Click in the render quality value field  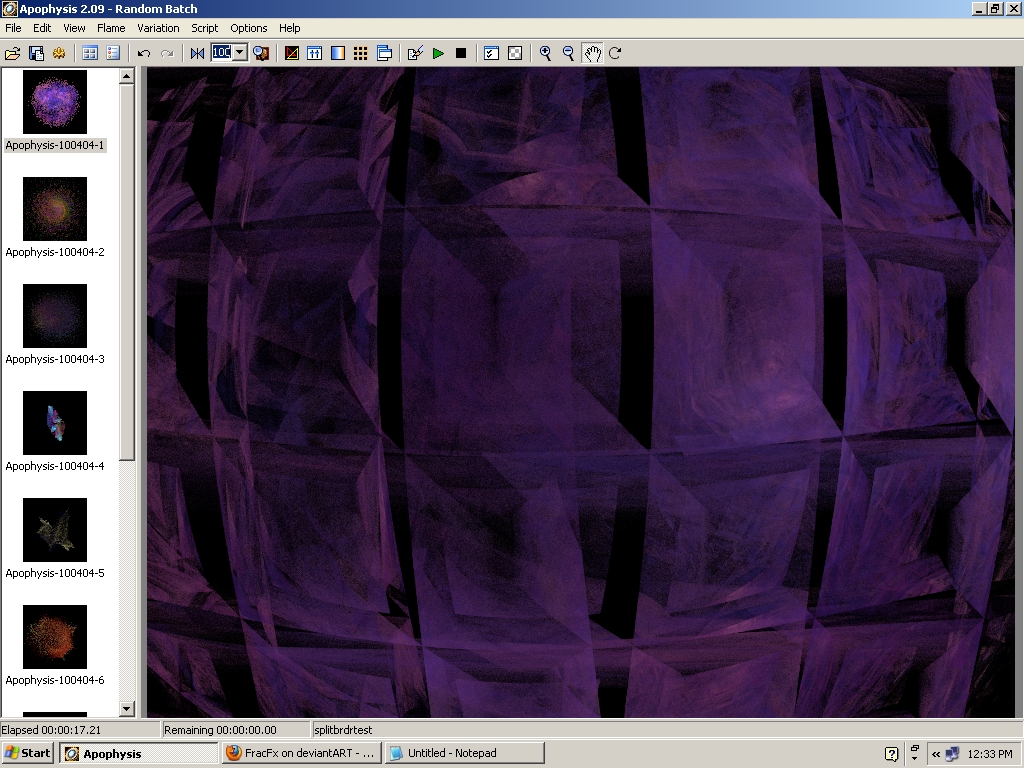221,52
